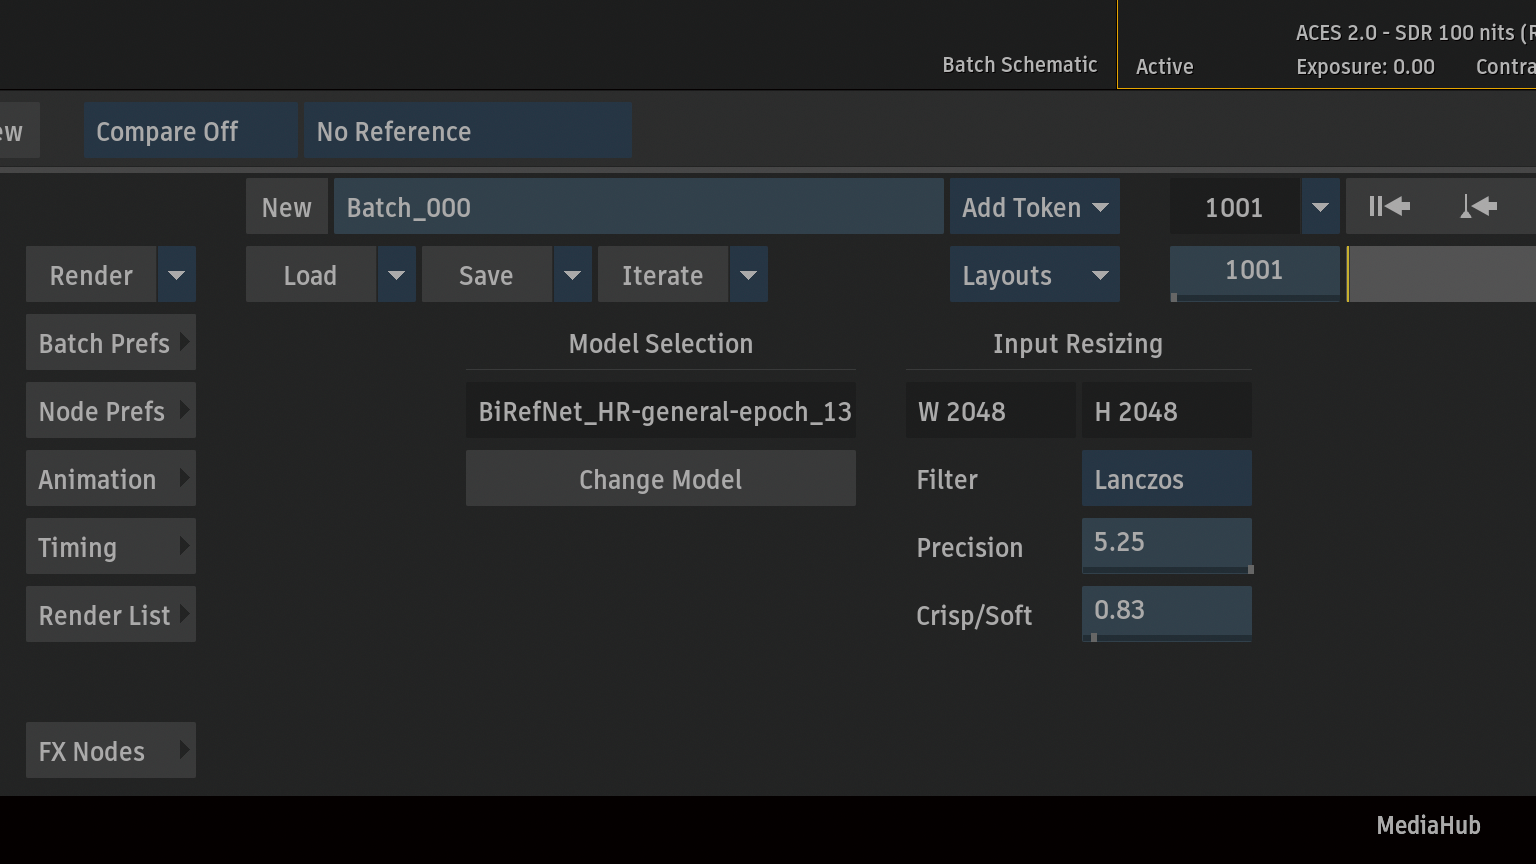Viewport: 1536px width, 864px height.
Task: Expand the Iterate dropdown arrow
Action: (748, 275)
